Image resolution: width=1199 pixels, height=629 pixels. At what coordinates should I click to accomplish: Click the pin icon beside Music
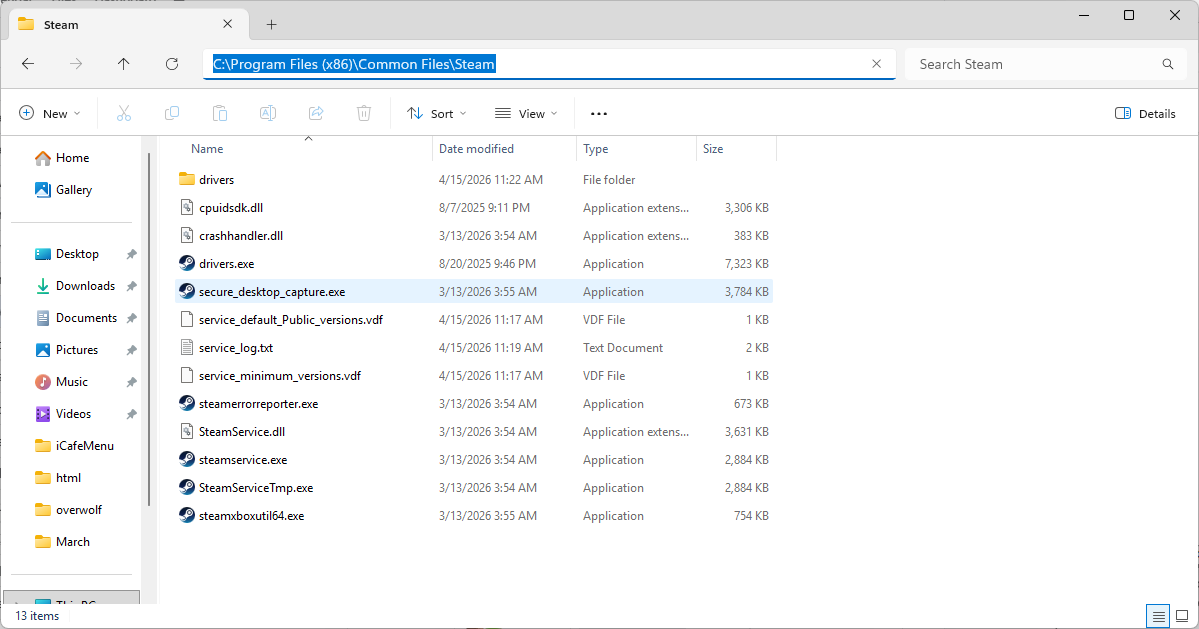[132, 382]
